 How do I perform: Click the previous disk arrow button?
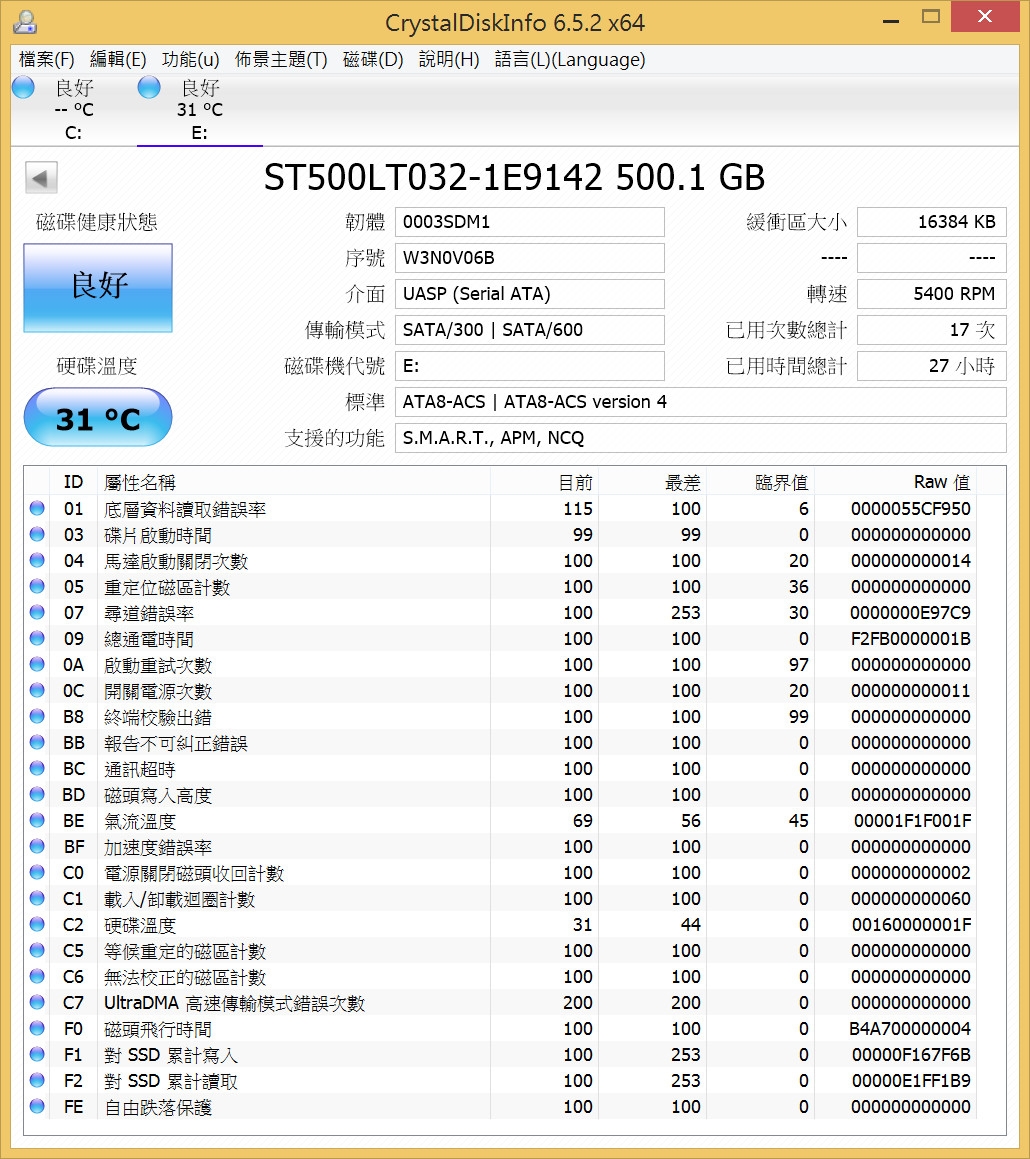(x=41, y=177)
